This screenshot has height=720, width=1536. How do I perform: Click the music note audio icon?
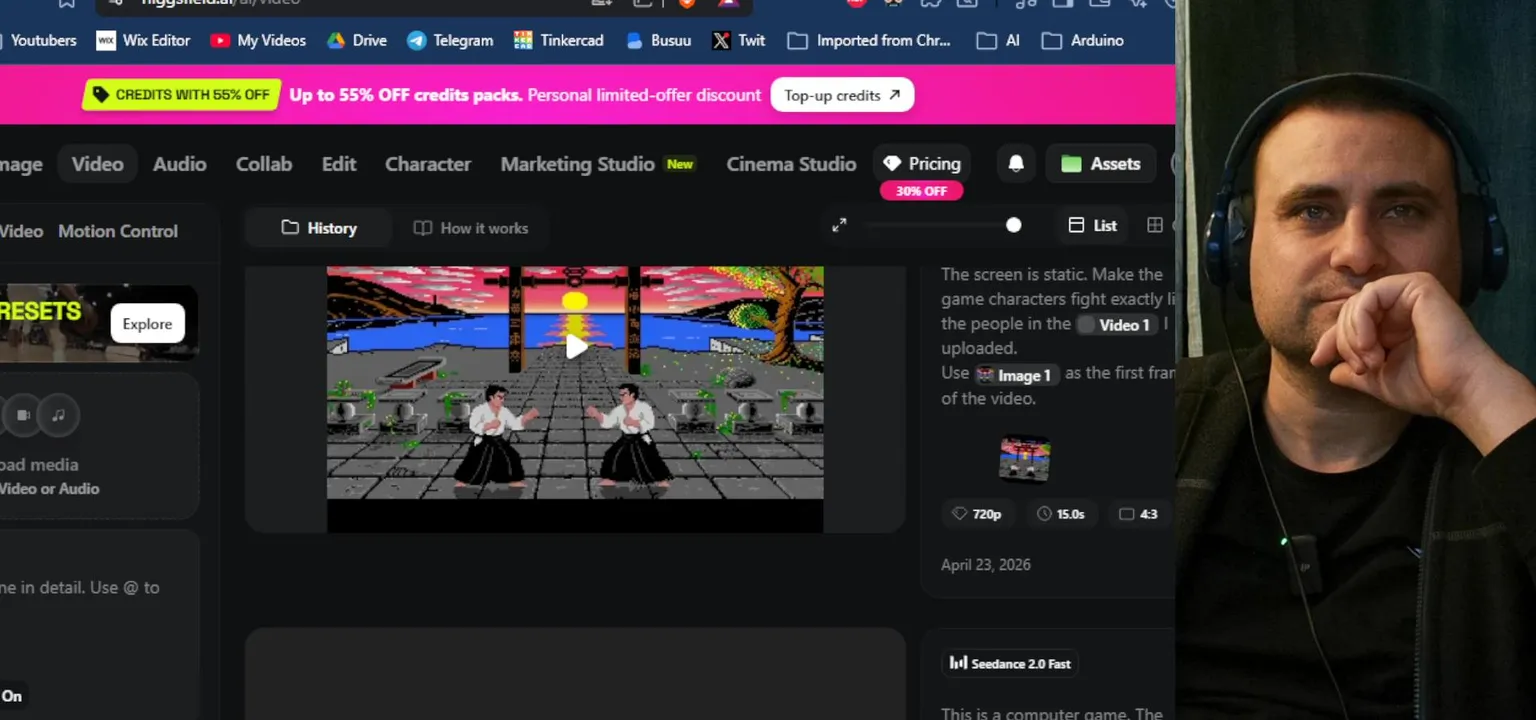(58, 415)
